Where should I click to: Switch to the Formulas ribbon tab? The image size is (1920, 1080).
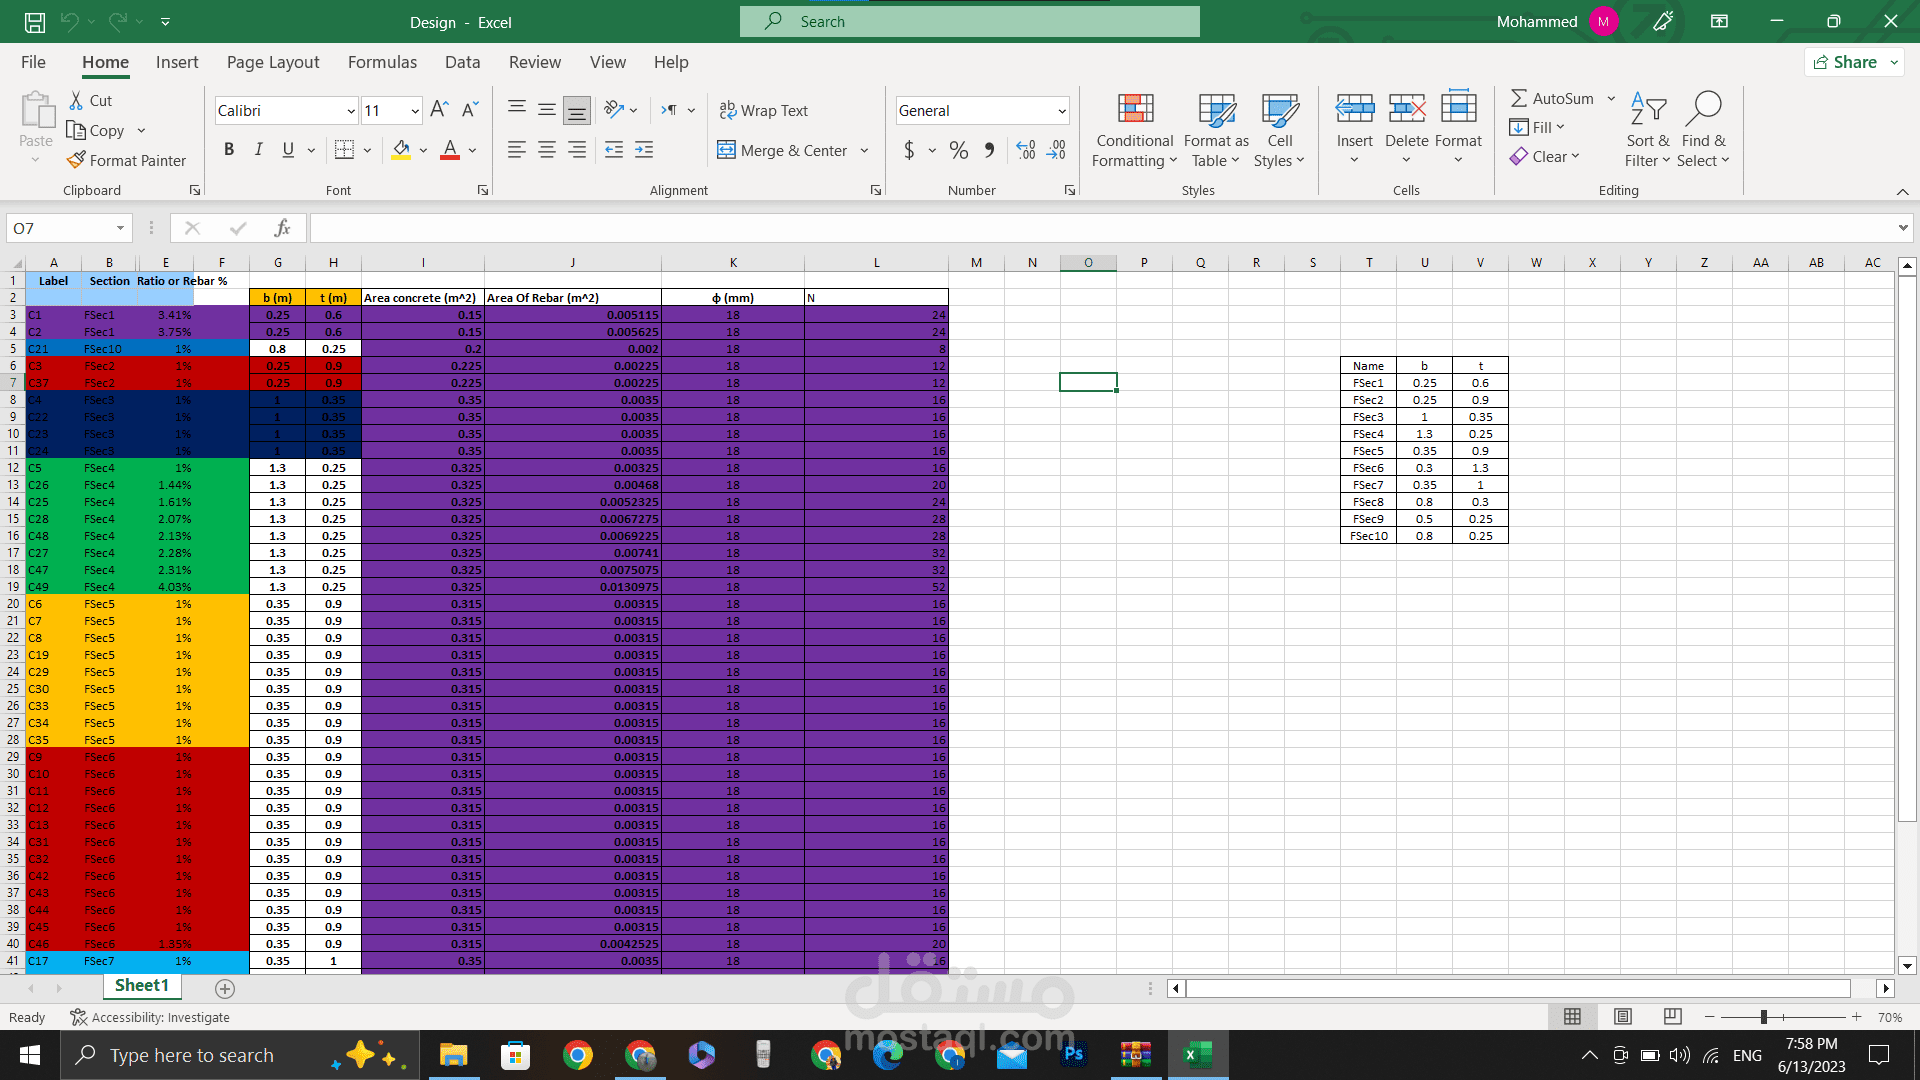(x=382, y=62)
